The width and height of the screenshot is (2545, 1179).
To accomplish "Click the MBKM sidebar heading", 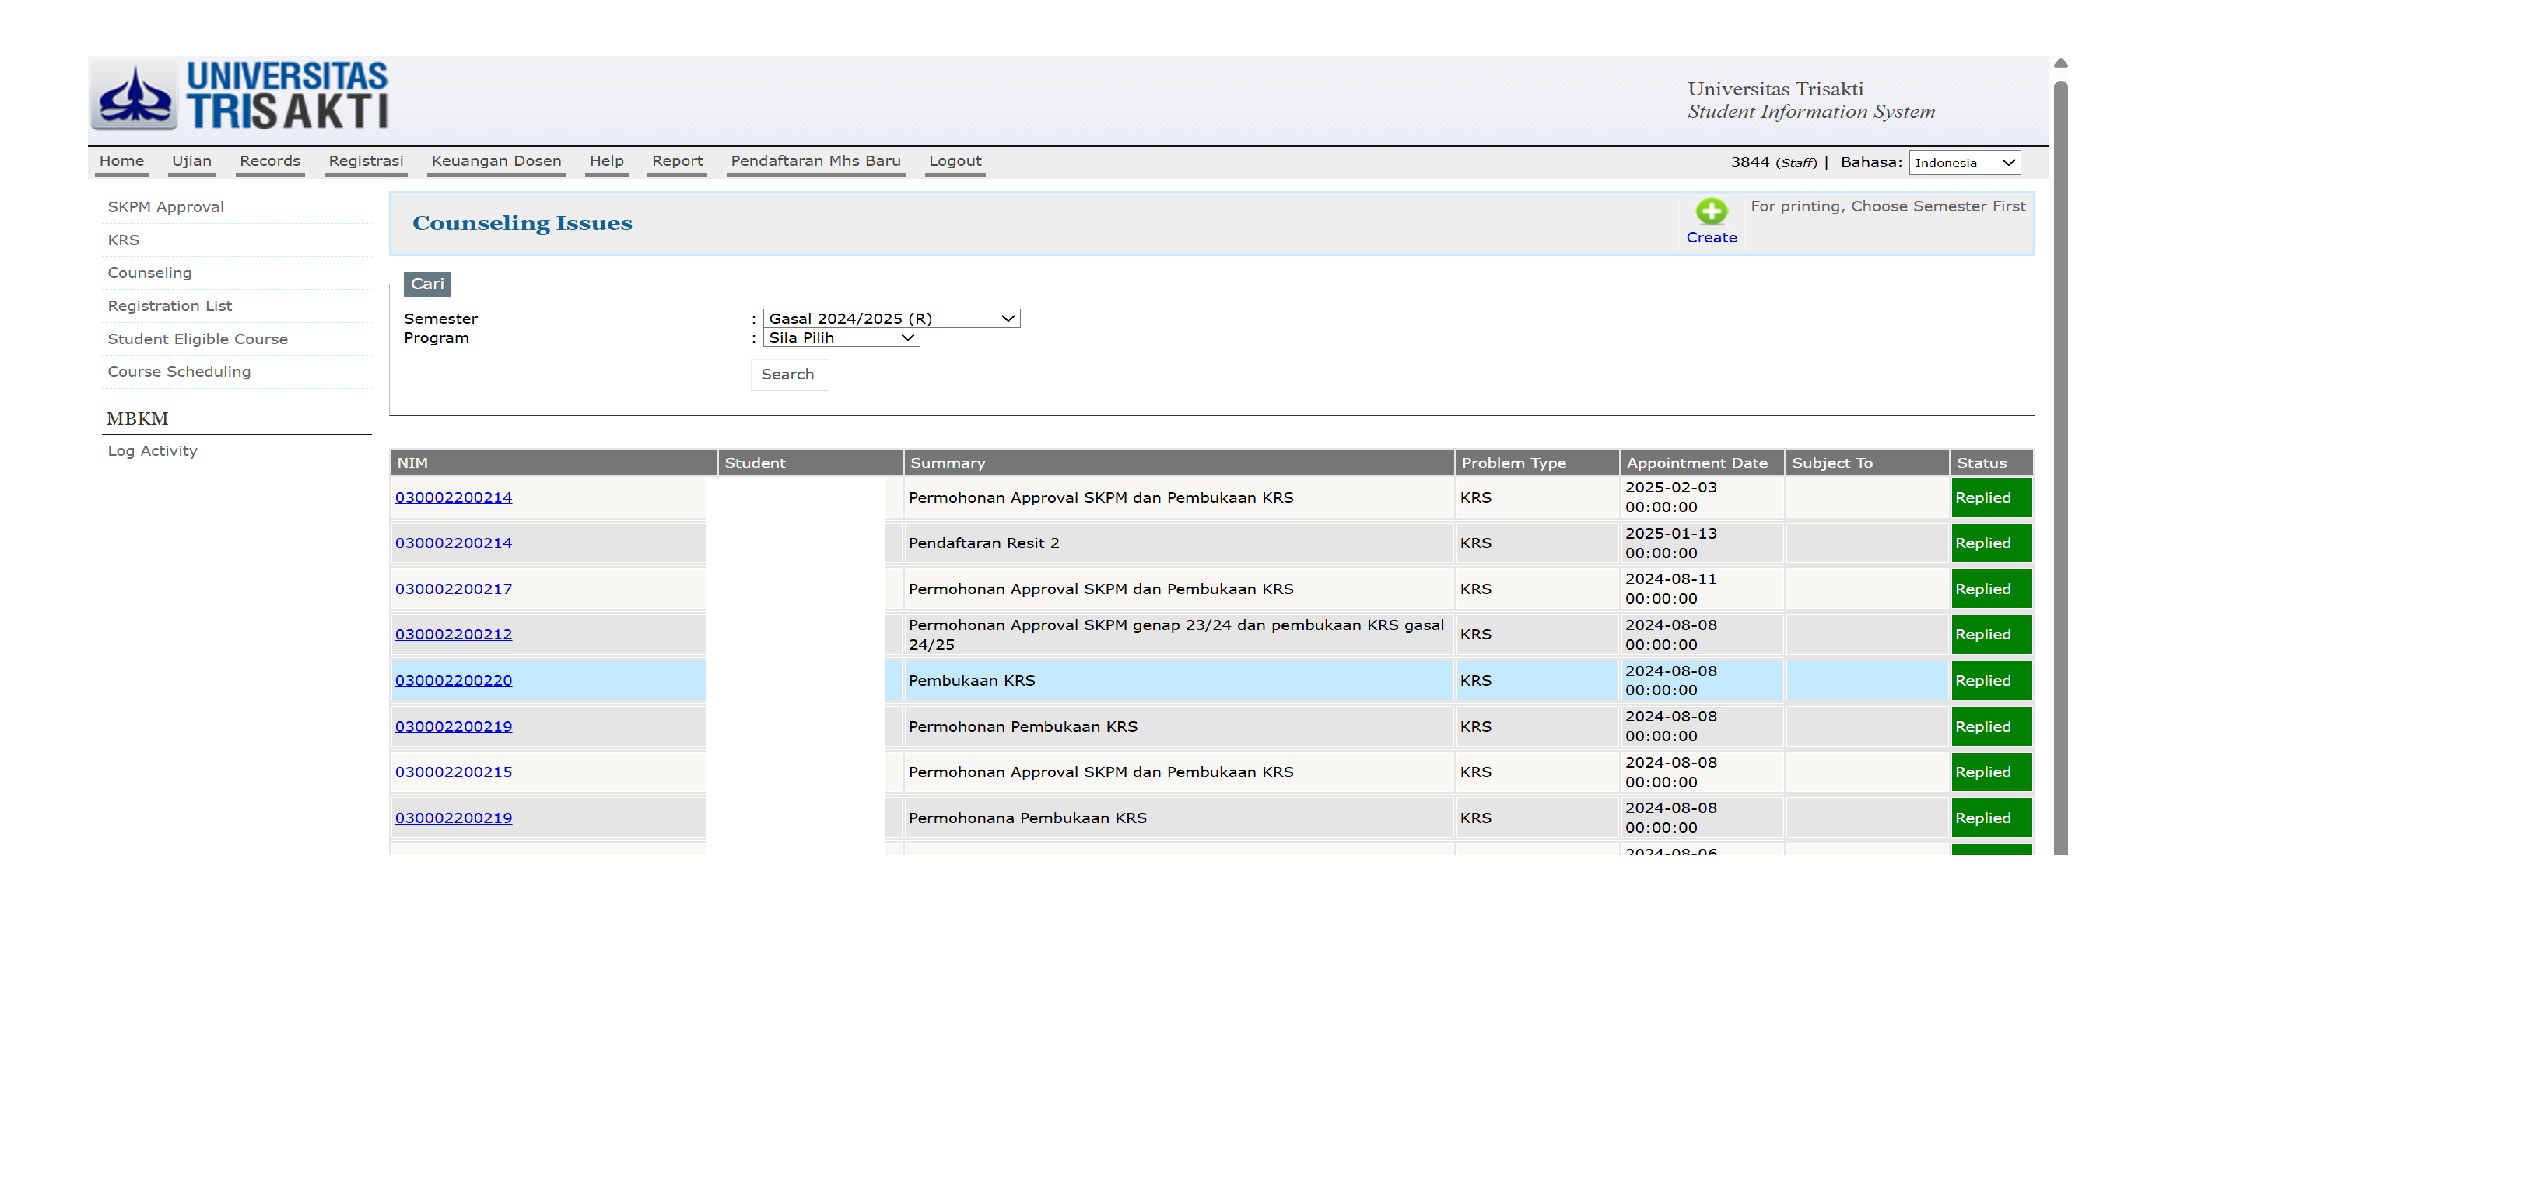I will click(x=137, y=419).
